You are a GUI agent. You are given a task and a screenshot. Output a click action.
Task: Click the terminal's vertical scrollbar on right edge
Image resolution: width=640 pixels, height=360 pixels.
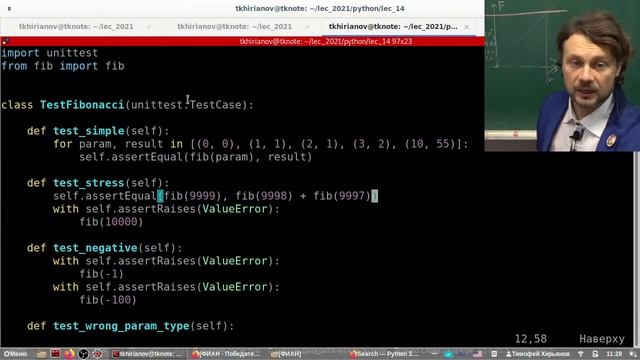636,249
